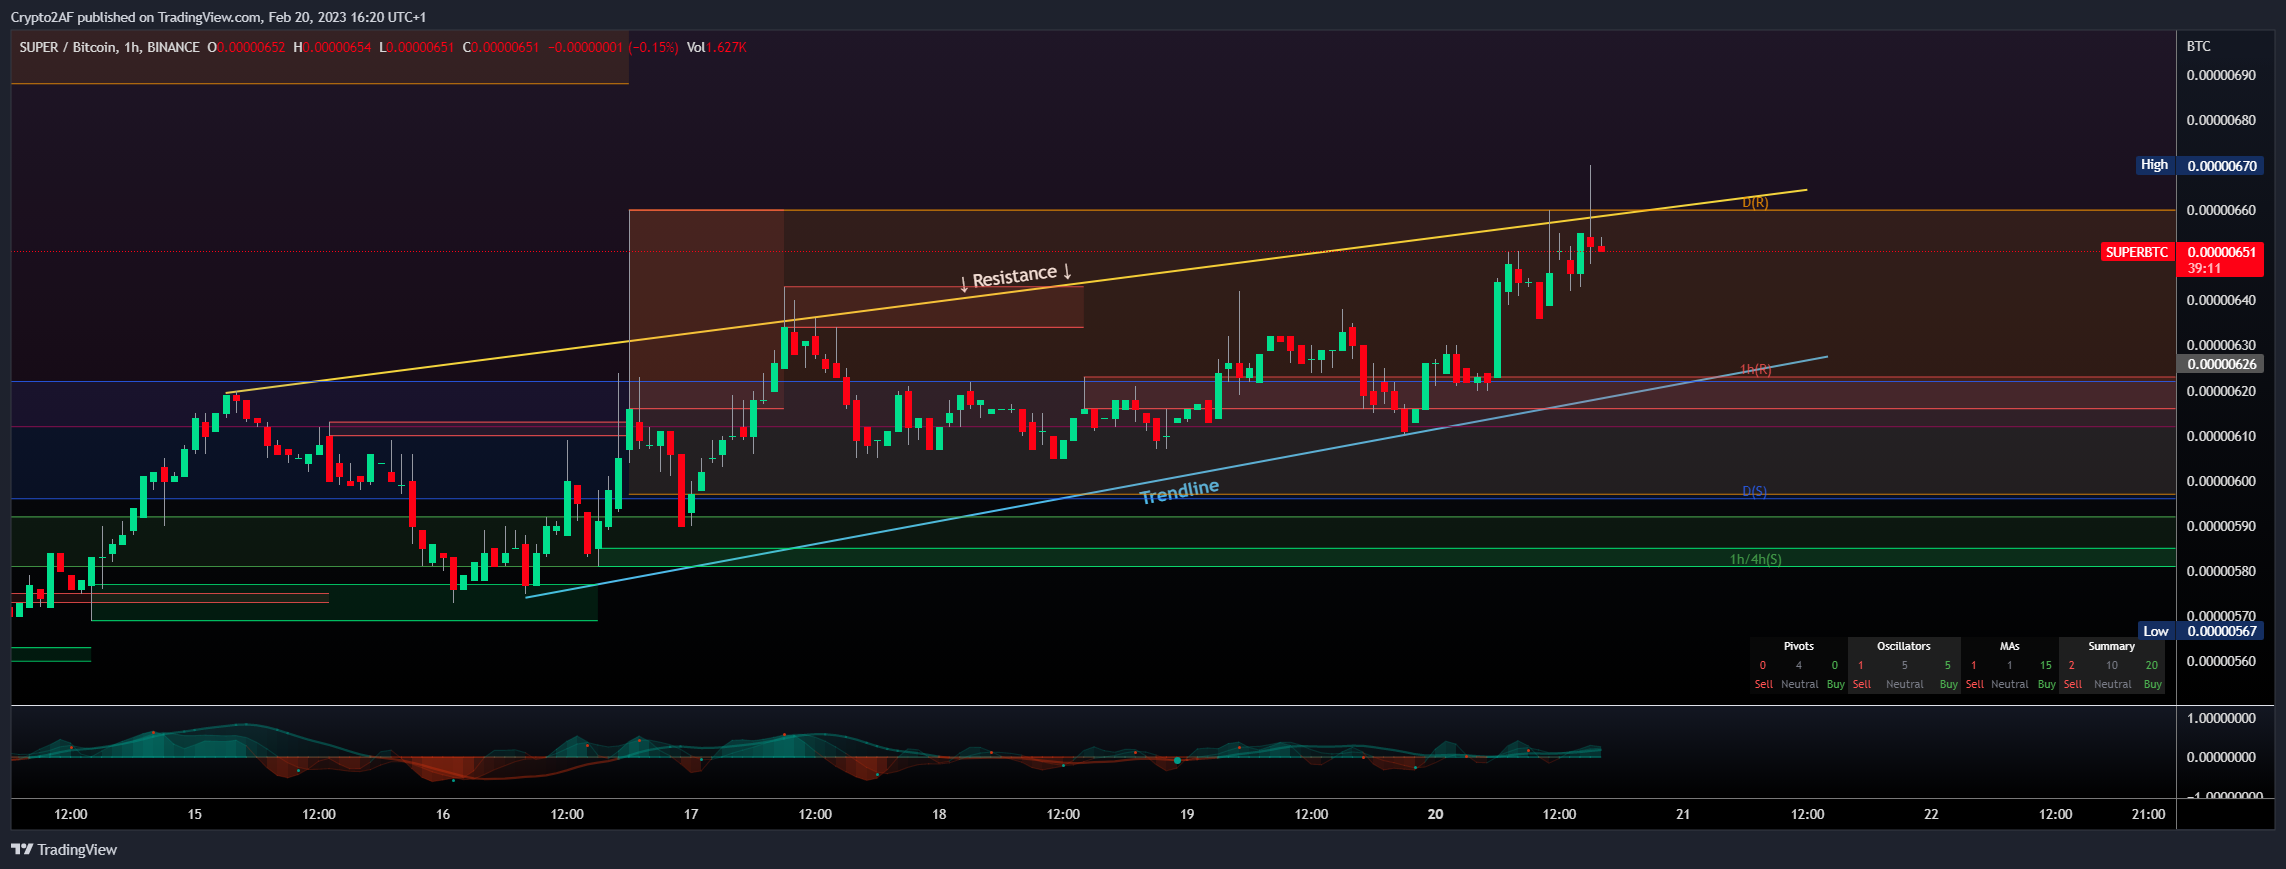Click the BTC currency label on the price axis
Image resolution: width=2286 pixels, height=869 pixels.
[x=2198, y=46]
